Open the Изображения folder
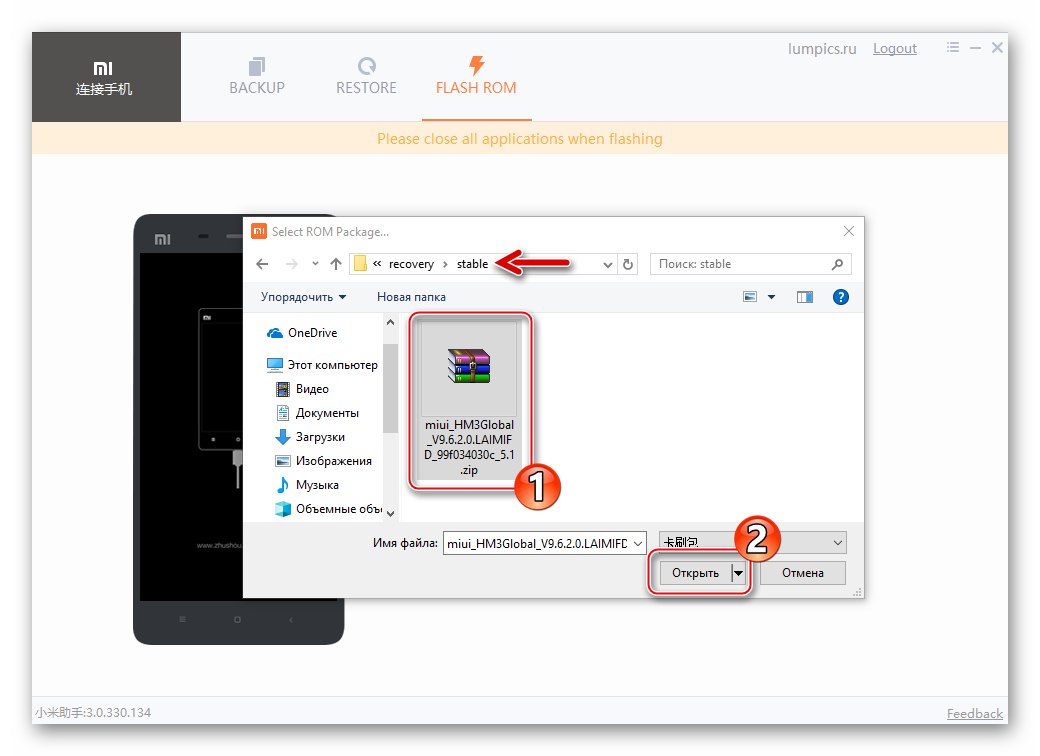Viewport: 1040px width, 756px height. 324,461
